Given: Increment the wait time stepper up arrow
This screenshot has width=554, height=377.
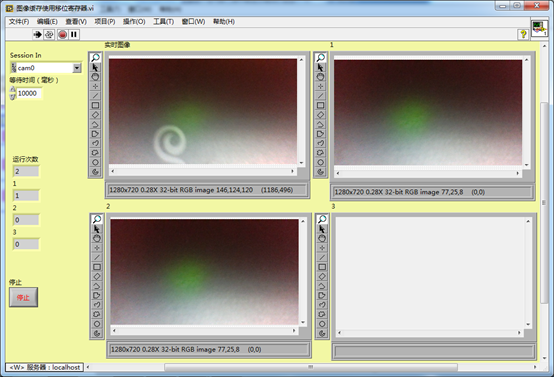Looking at the screenshot, I should tap(13, 89).
